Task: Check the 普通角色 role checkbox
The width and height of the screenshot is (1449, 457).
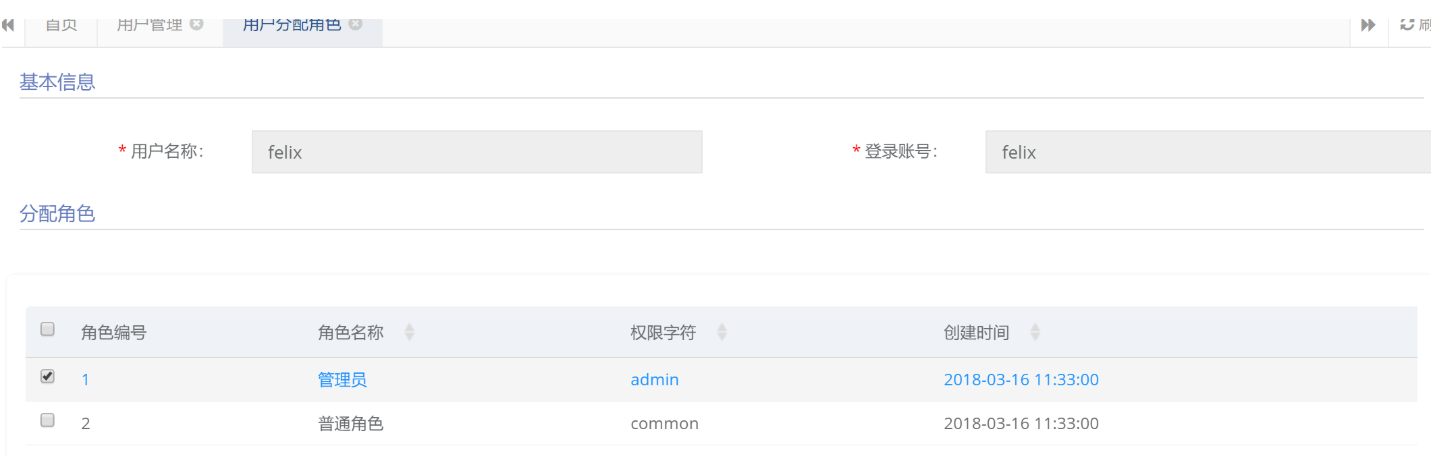Action: pyautogui.click(x=47, y=421)
